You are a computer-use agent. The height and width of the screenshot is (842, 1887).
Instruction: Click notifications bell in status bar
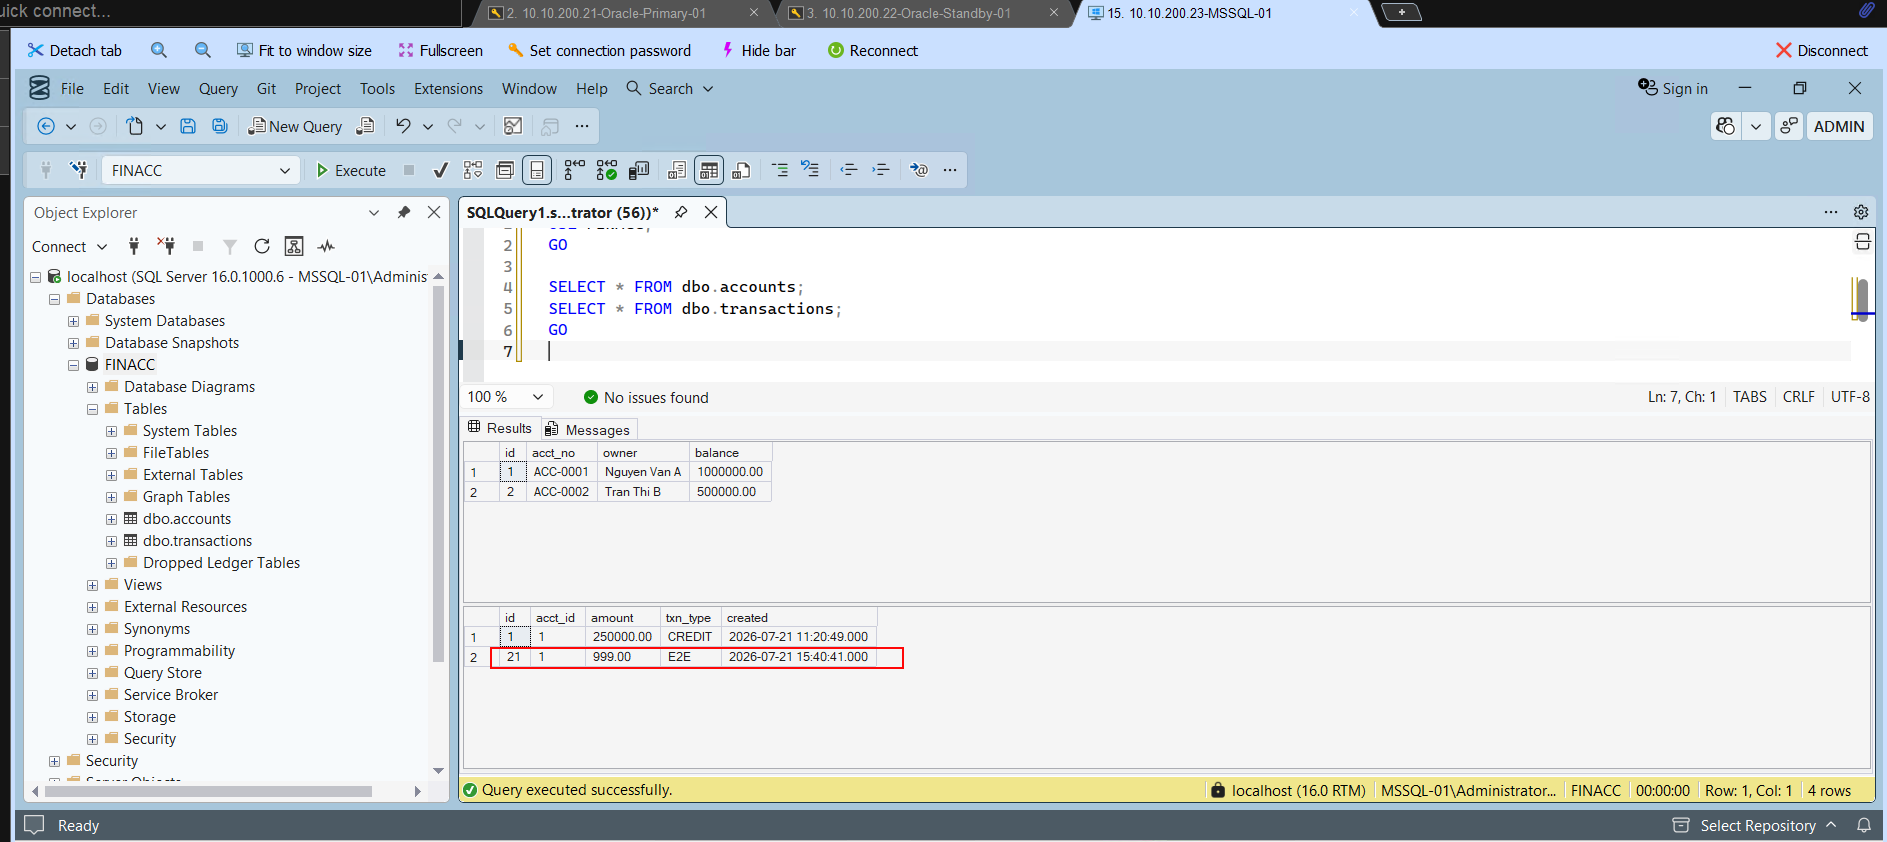[x=1864, y=825]
